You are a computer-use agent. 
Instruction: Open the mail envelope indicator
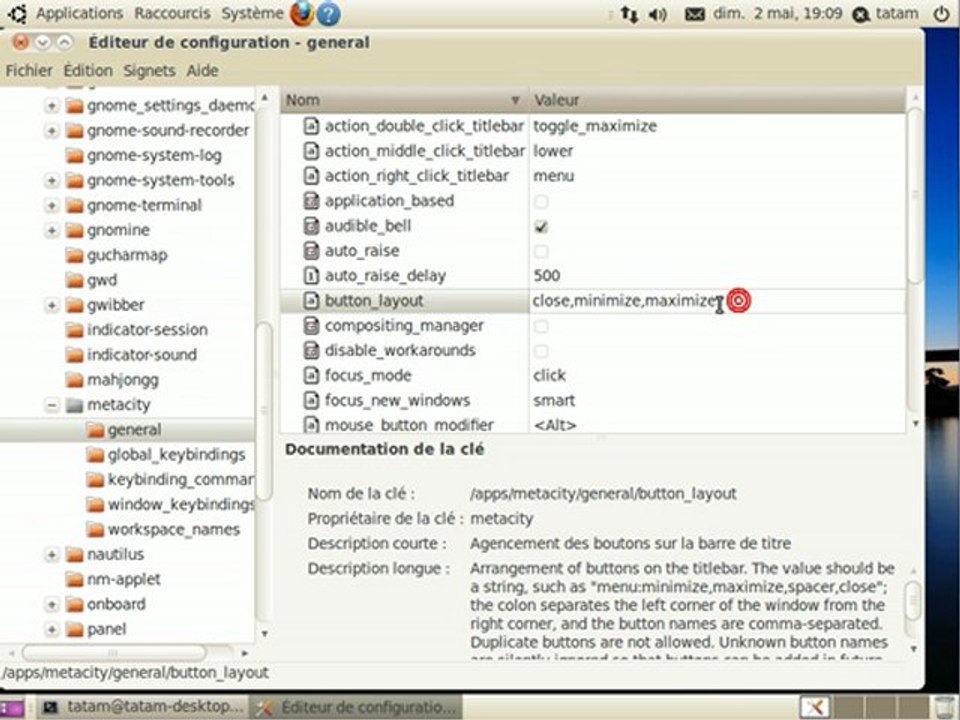click(694, 13)
